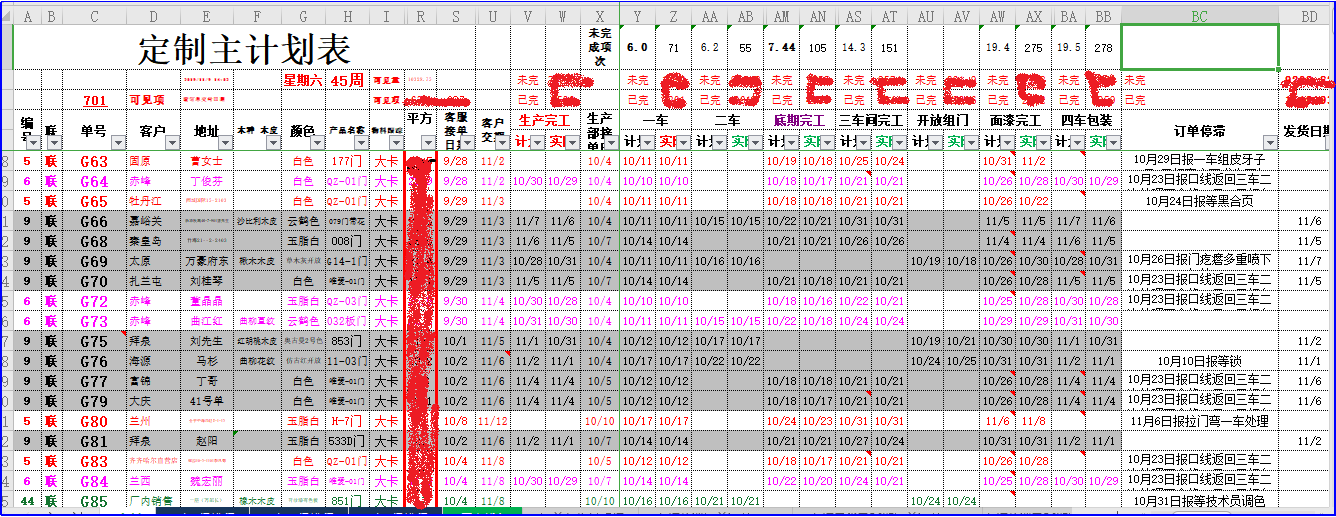Click the underlined 701 cell
This screenshot has height=517, width=1336.
(94, 100)
